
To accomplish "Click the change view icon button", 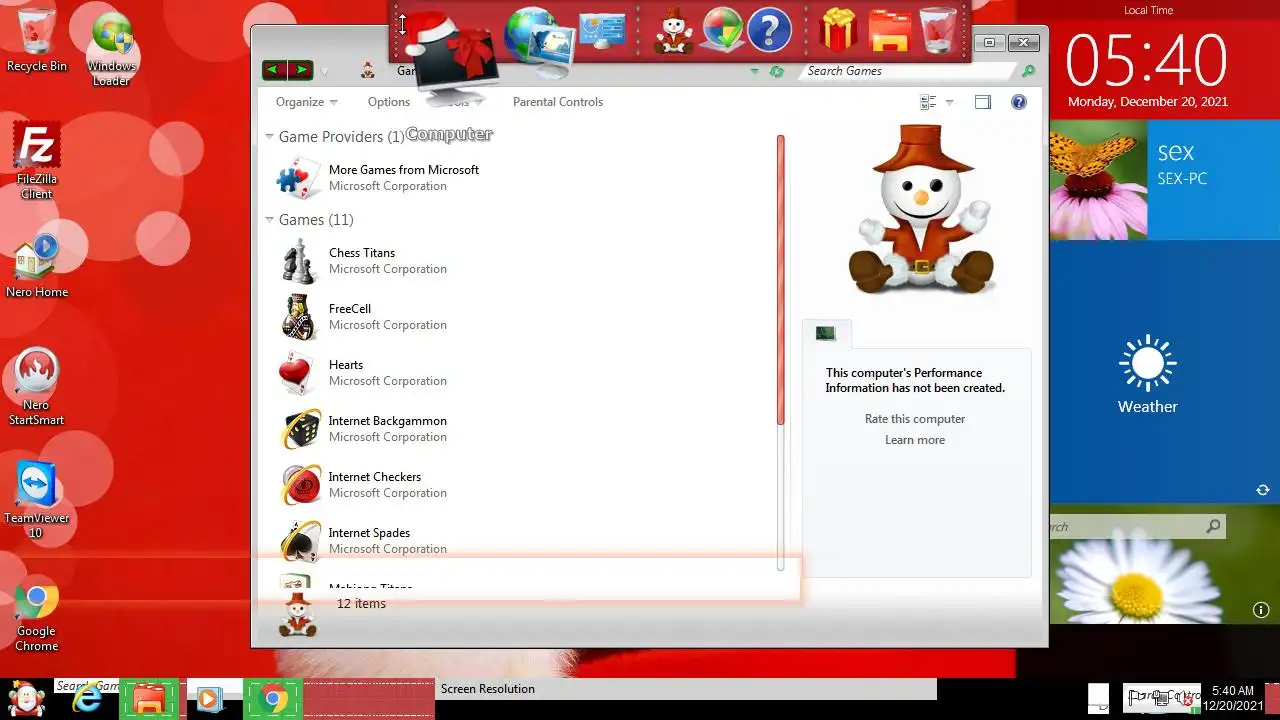I will click(x=928, y=102).
